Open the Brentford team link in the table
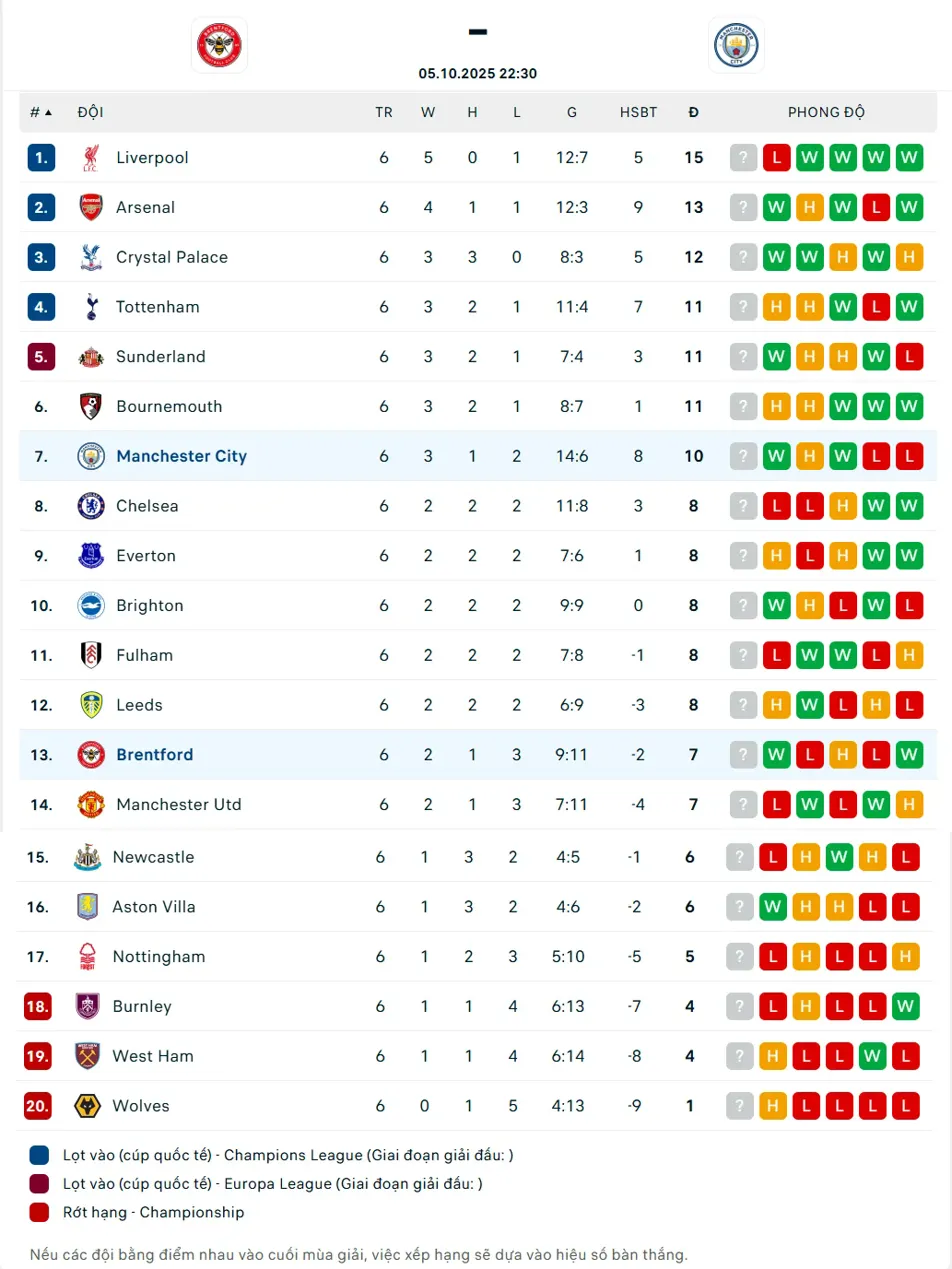 [154, 755]
